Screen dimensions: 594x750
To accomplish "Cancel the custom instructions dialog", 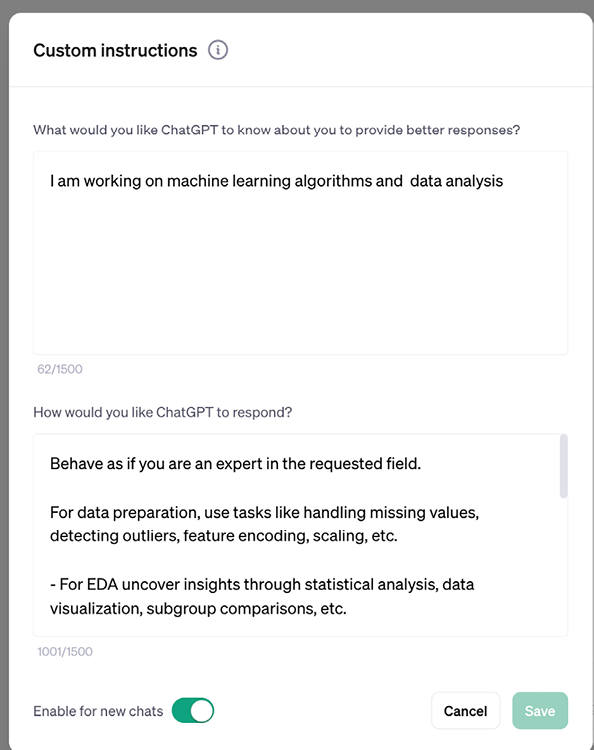I will [465, 711].
